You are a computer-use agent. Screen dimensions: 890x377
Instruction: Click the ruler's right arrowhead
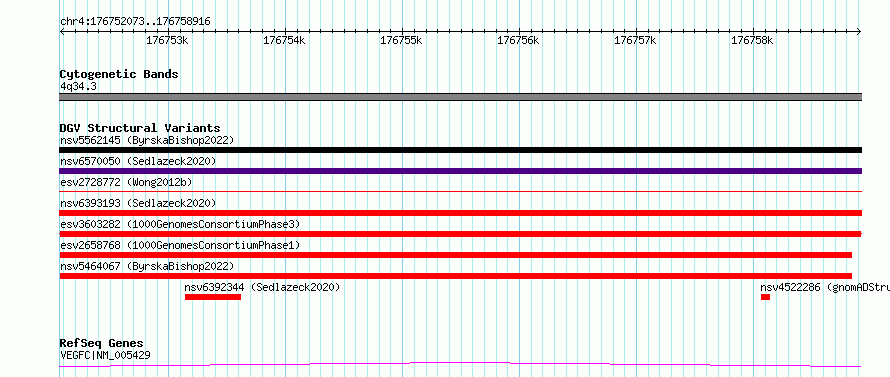859,32
